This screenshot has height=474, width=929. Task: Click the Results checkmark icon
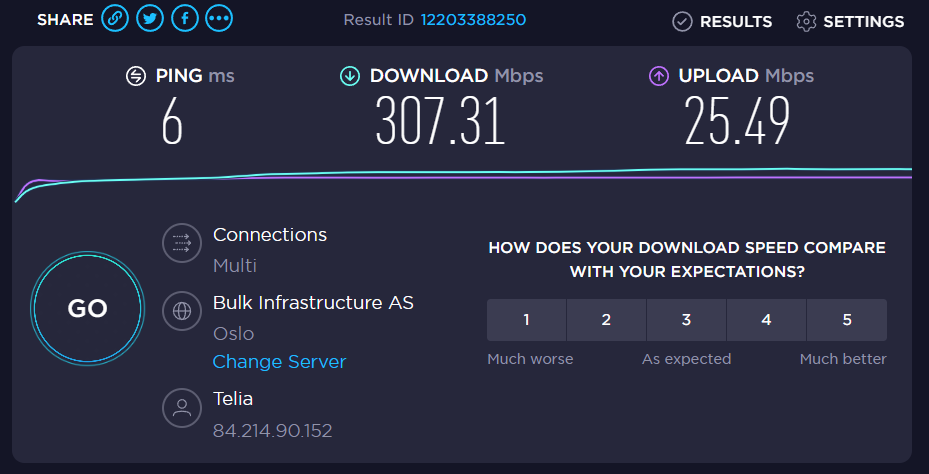[682, 21]
